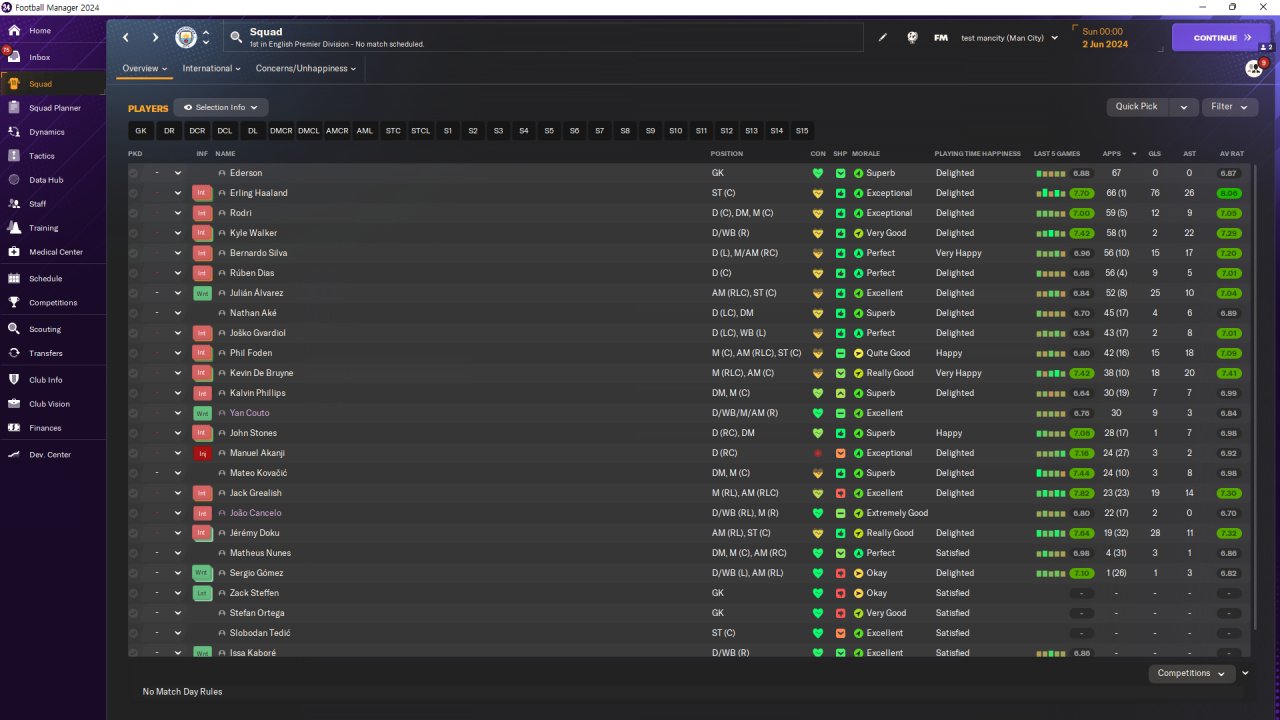Viewport: 1280px width, 720px height.
Task: Open the Competitions dropdown at bottom
Action: pyautogui.click(x=1191, y=673)
